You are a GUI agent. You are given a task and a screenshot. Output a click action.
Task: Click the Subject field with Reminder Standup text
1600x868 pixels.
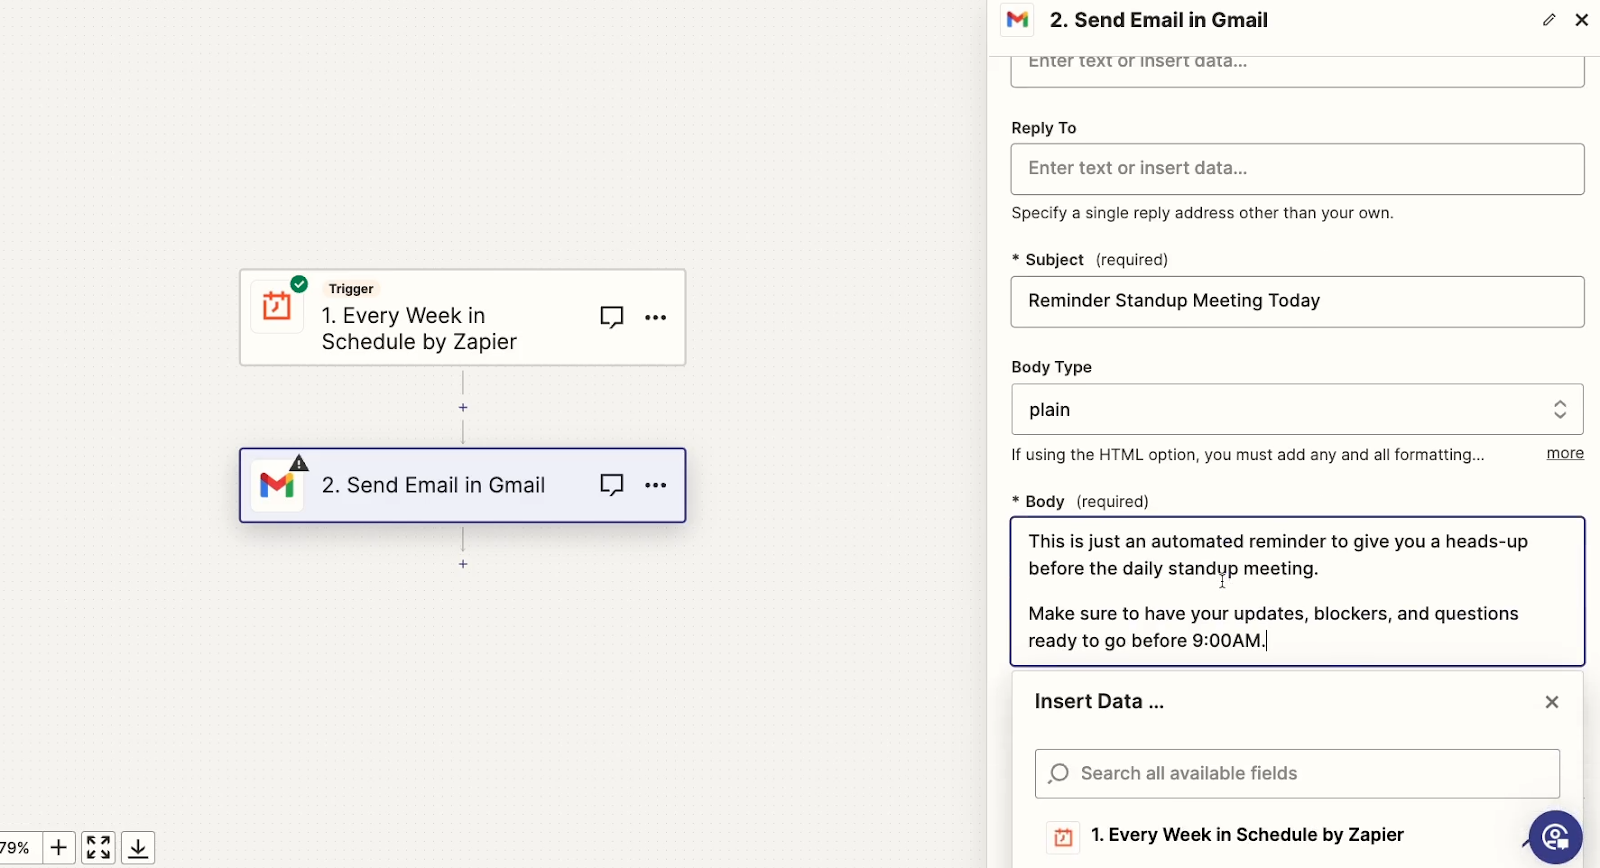1297,302
